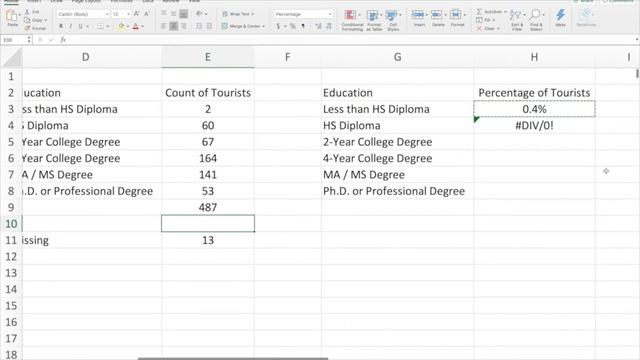This screenshot has height=360, width=640.
Task: Select column H header
Action: [x=534, y=57]
